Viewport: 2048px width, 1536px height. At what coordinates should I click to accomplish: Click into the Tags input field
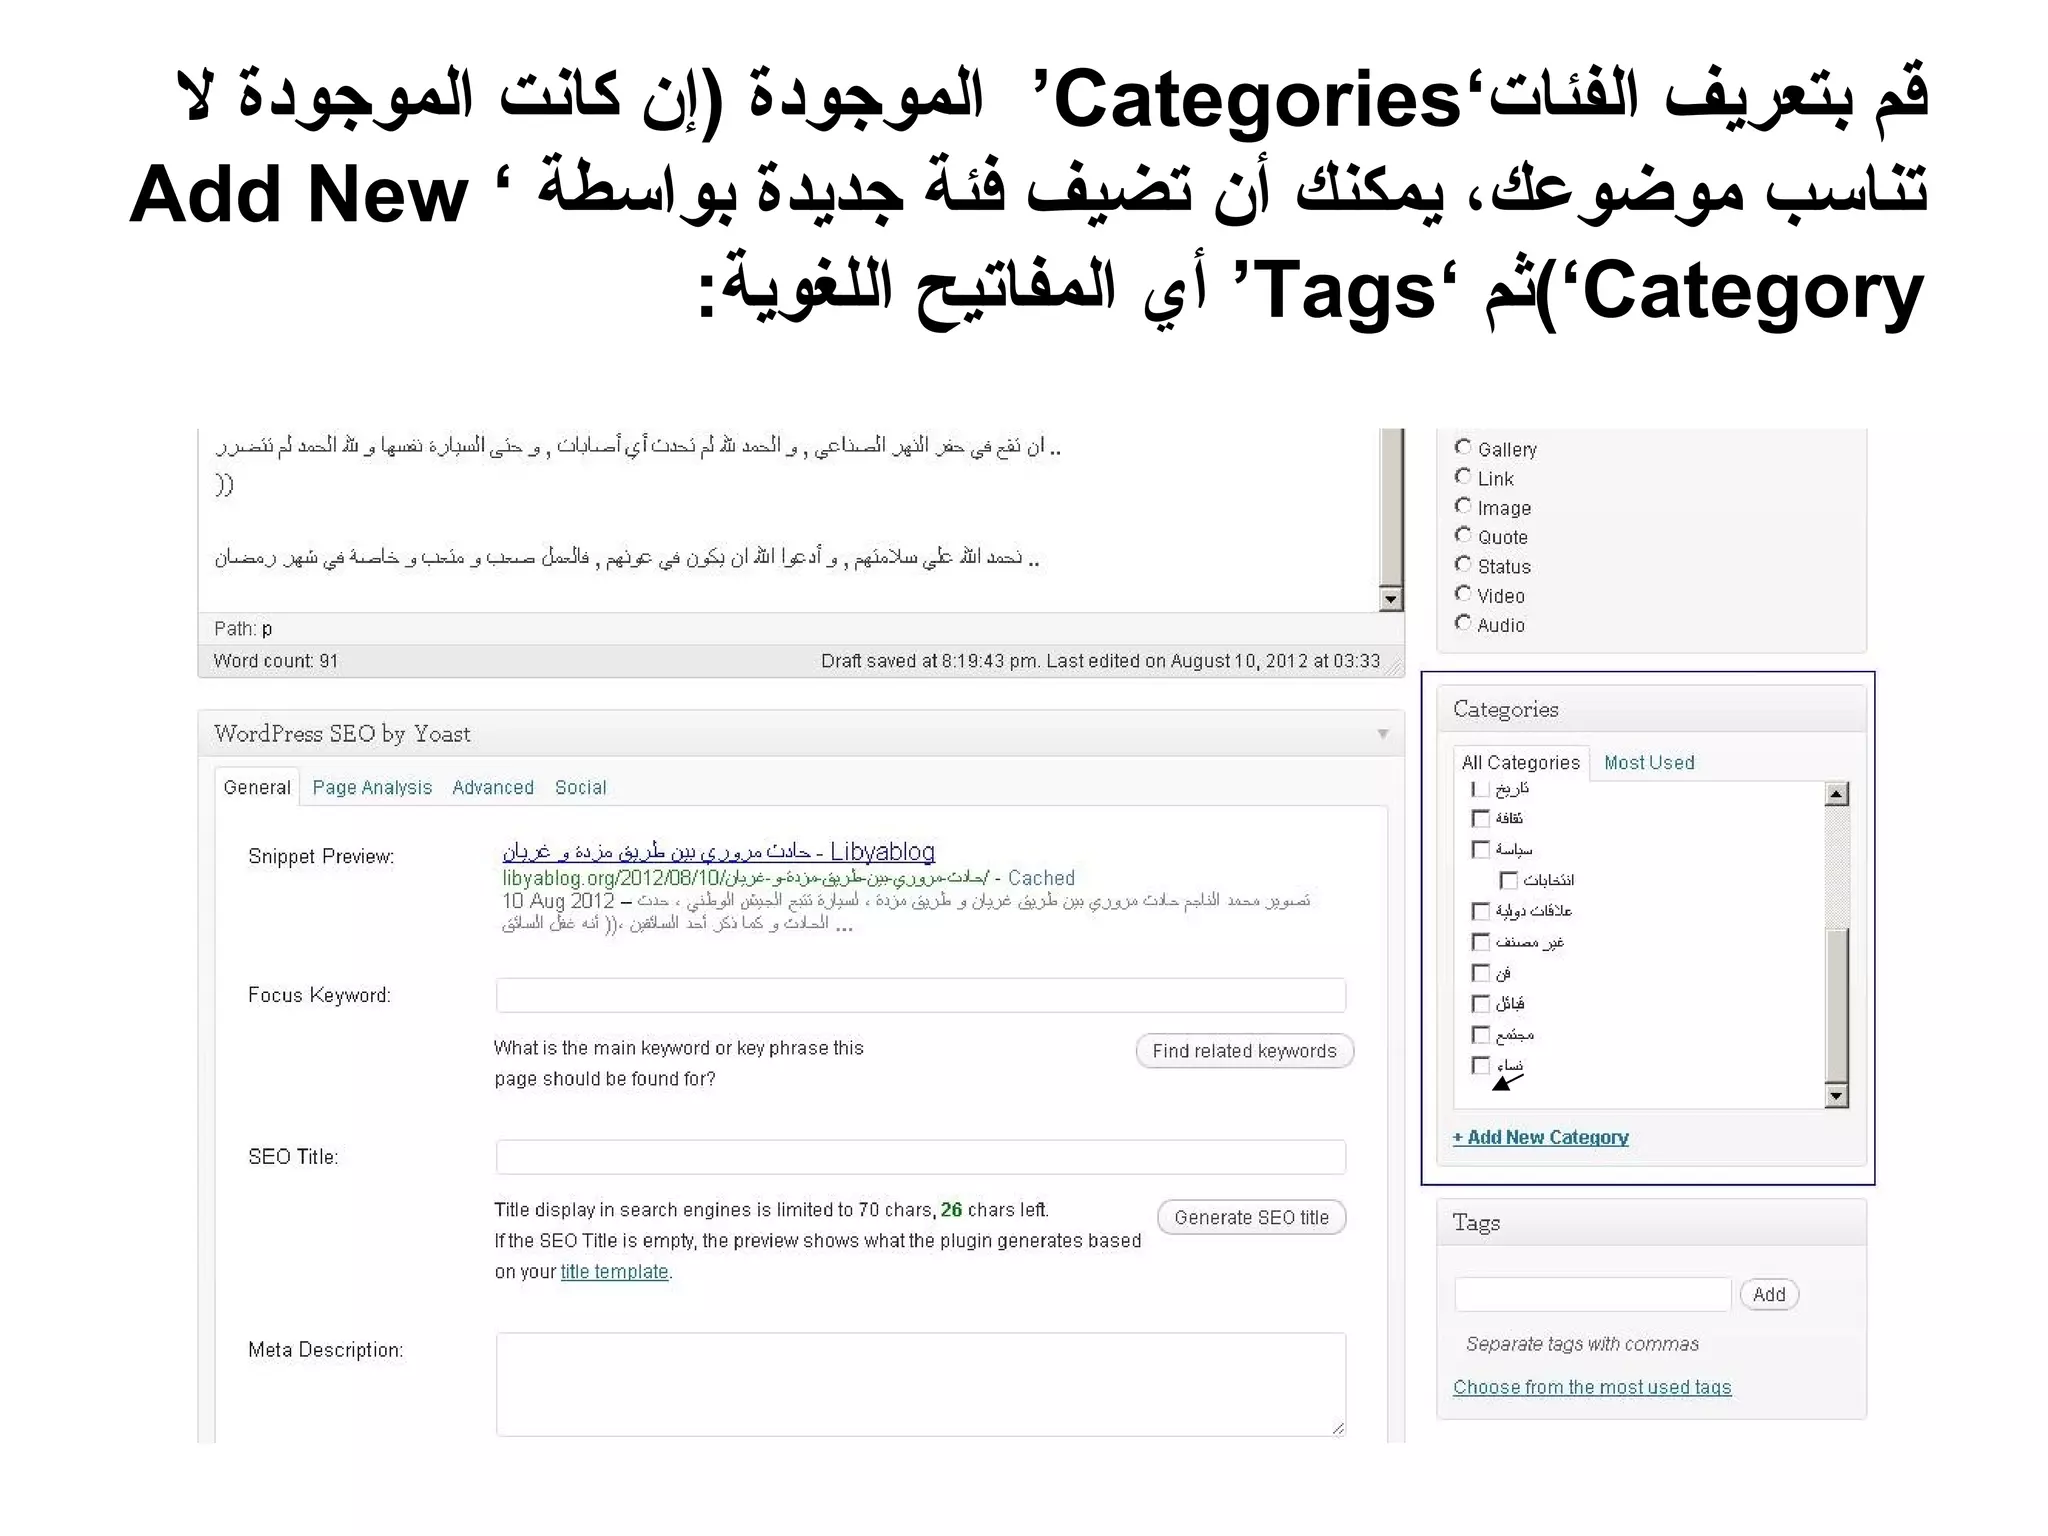pyautogui.click(x=1592, y=1294)
